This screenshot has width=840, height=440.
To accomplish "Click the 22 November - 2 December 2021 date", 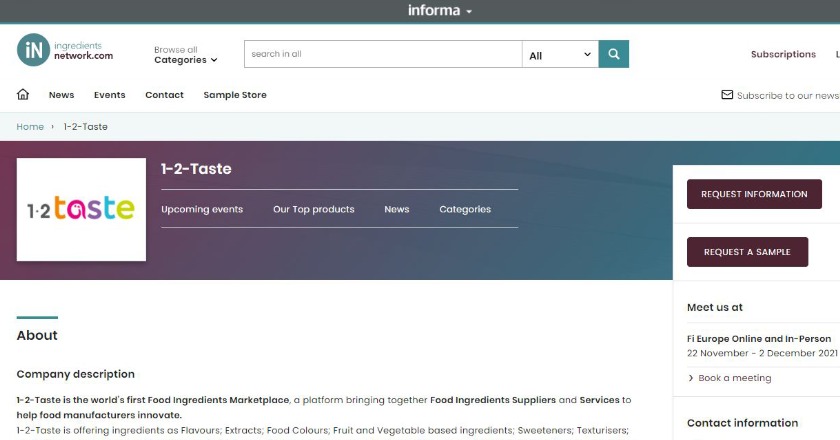I will (x=762, y=353).
